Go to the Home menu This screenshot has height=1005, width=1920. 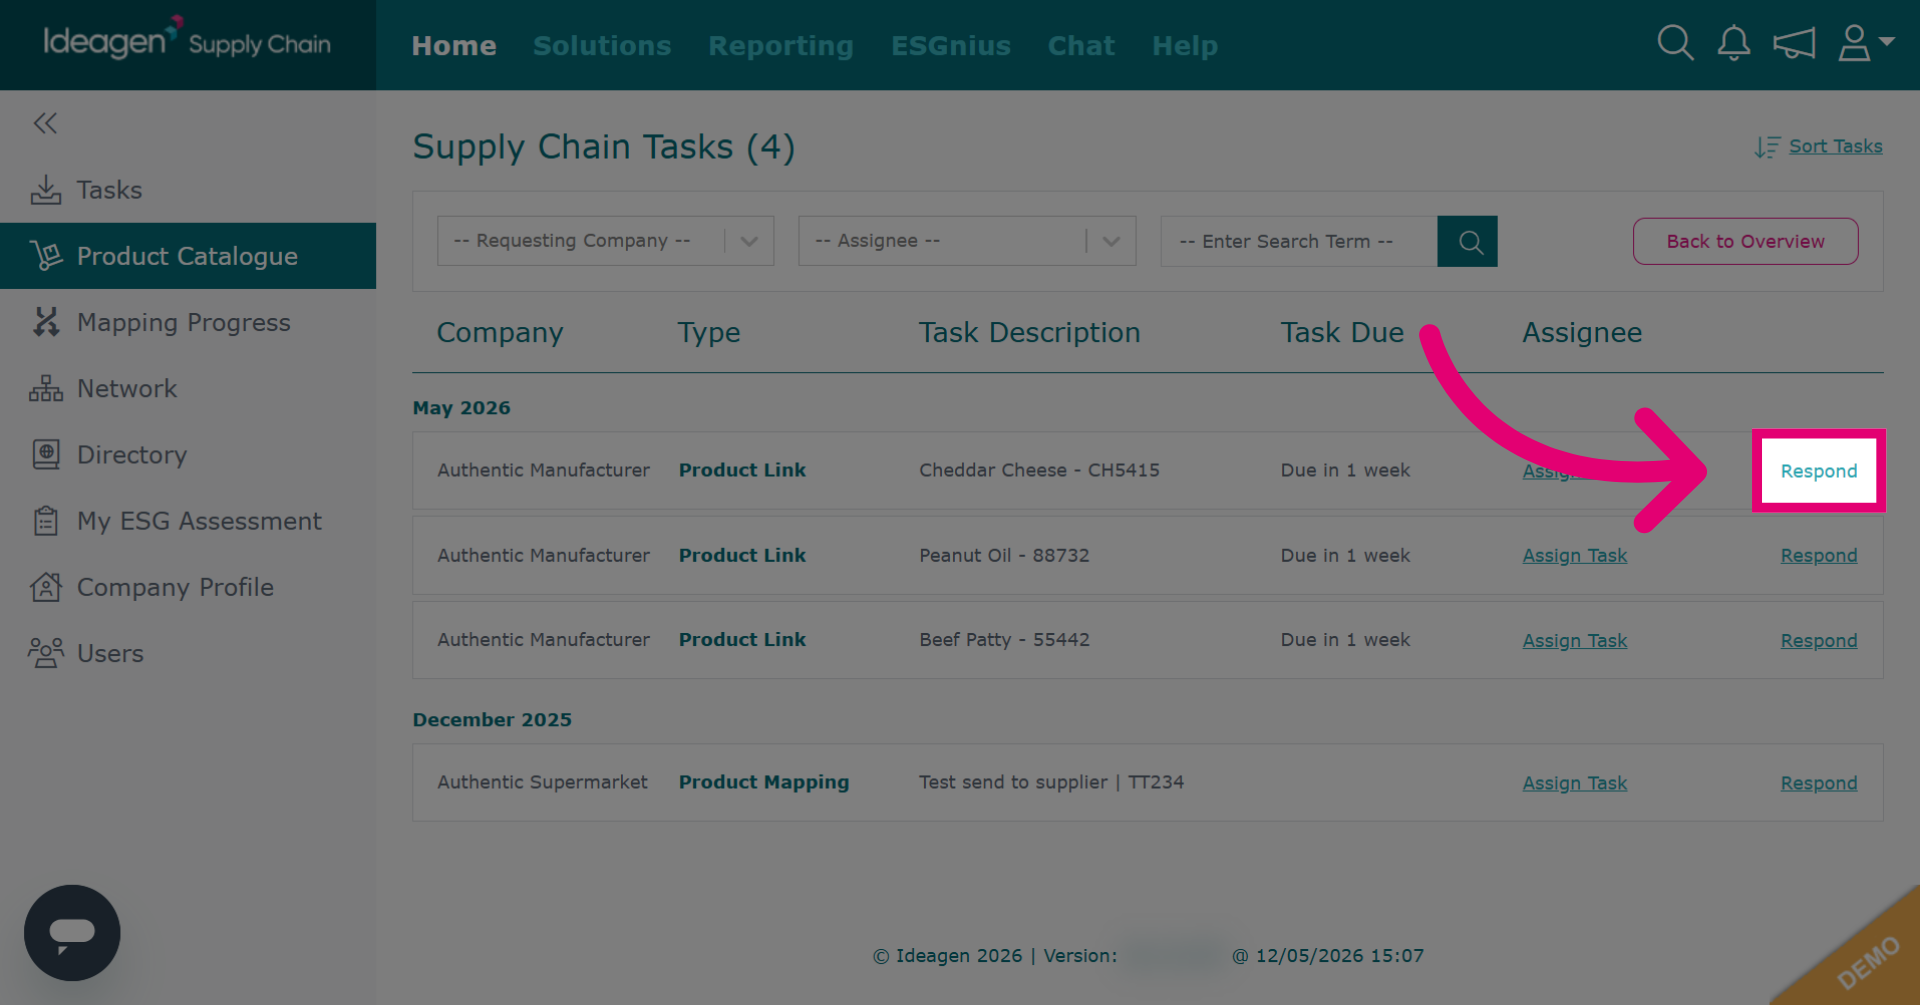click(x=454, y=46)
